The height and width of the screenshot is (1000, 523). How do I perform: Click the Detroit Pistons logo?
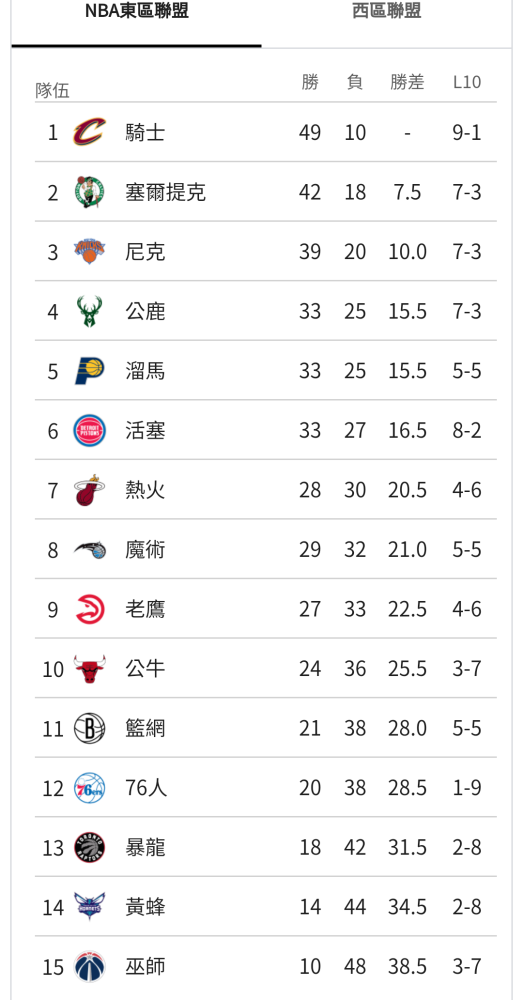(x=89, y=430)
